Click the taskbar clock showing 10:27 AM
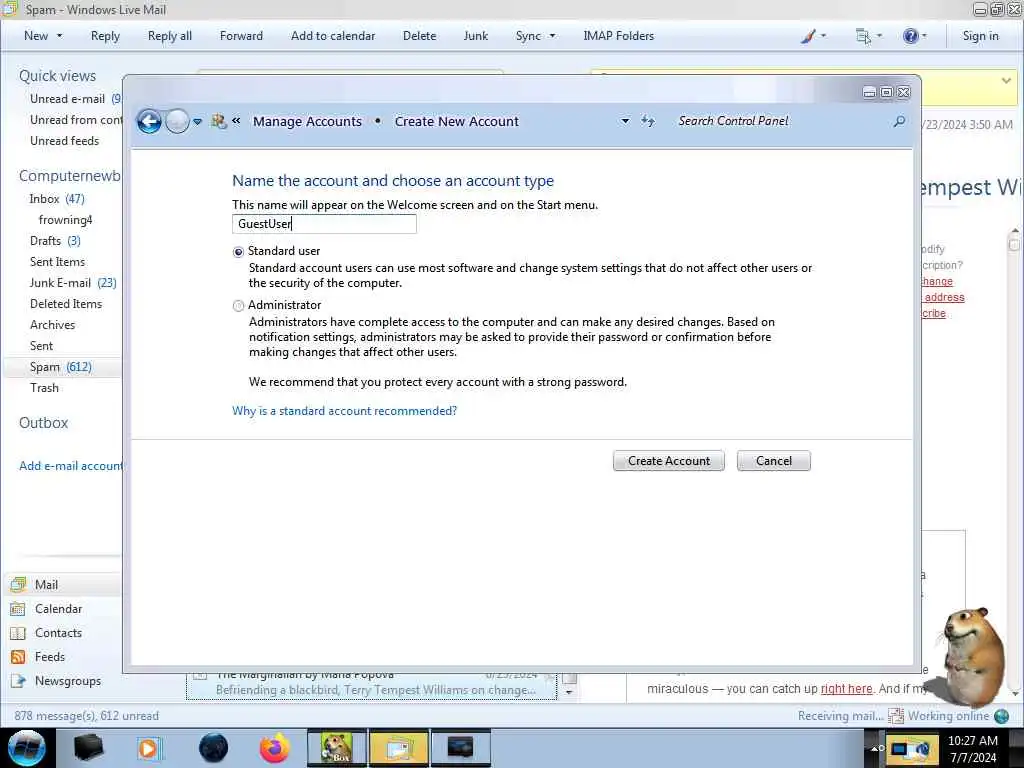The height and width of the screenshot is (768, 1024). [972, 749]
